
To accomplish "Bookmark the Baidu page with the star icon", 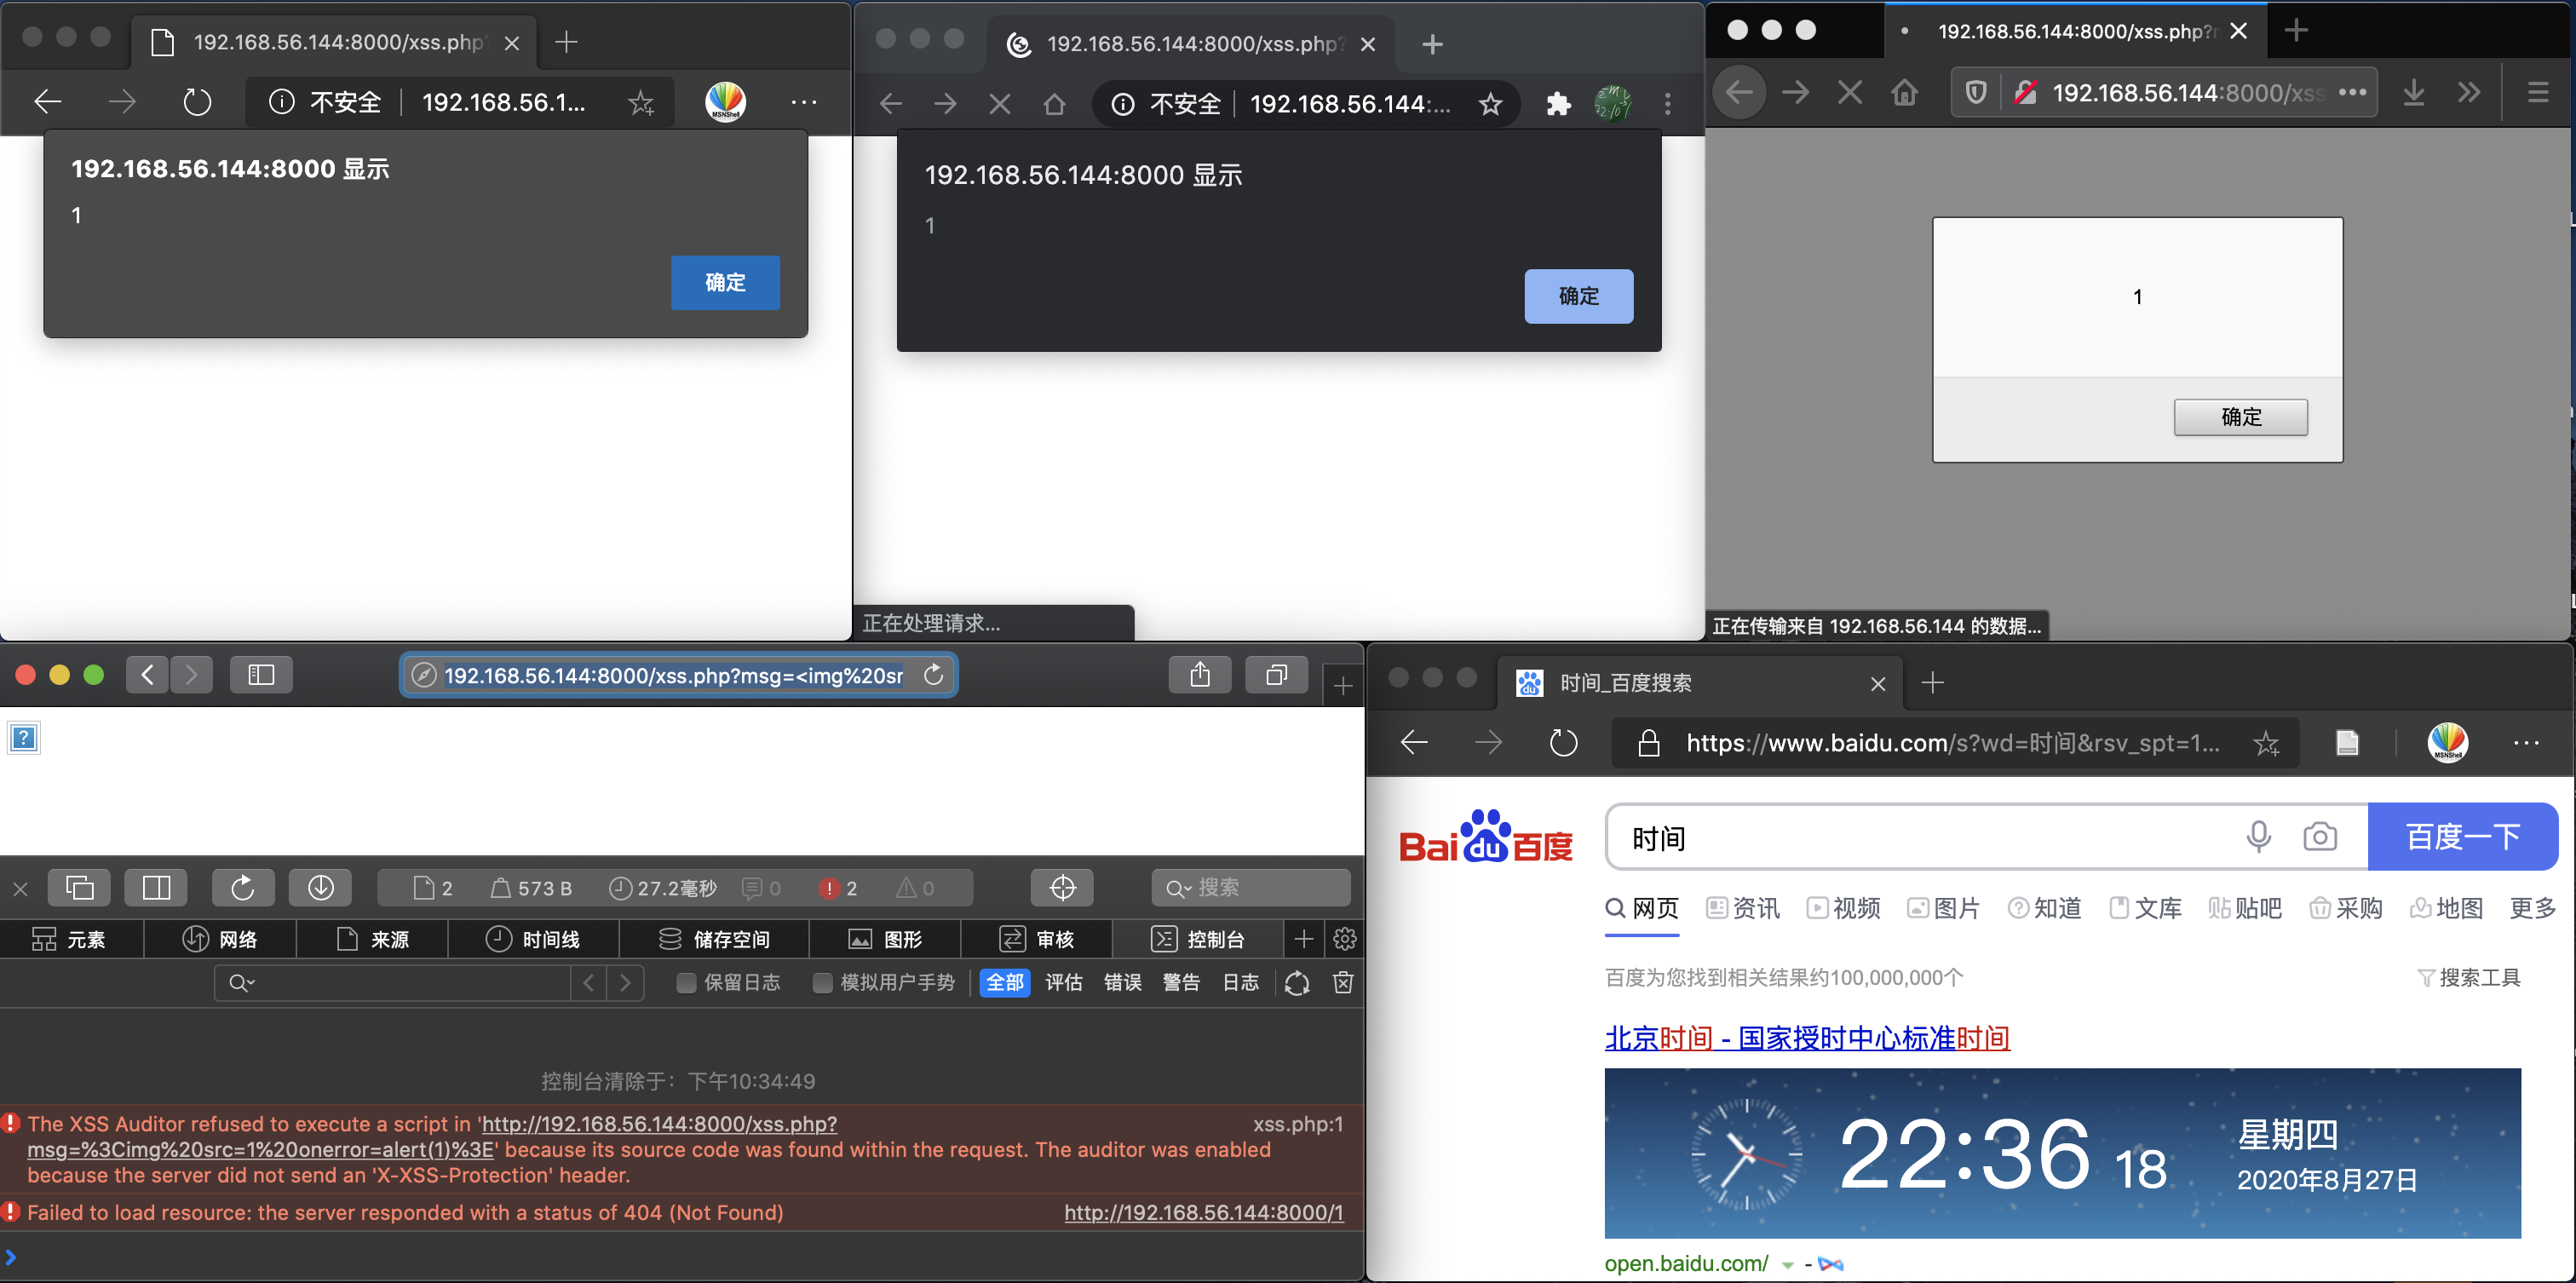I will click(x=2266, y=743).
